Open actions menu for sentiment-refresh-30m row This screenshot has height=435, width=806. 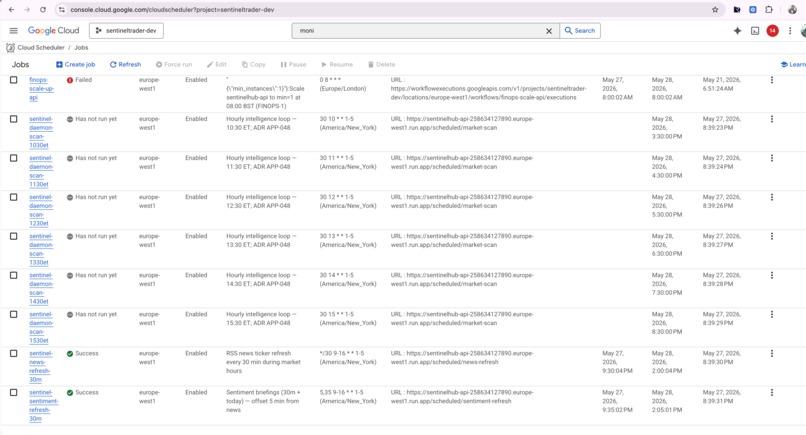tap(772, 392)
